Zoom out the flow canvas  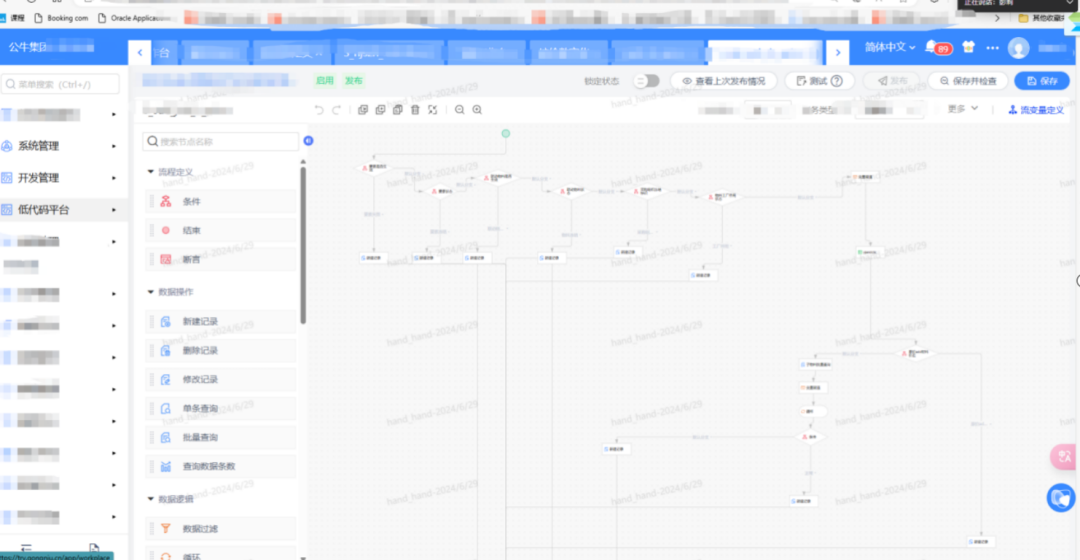pyautogui.click(x=460, y=110)
